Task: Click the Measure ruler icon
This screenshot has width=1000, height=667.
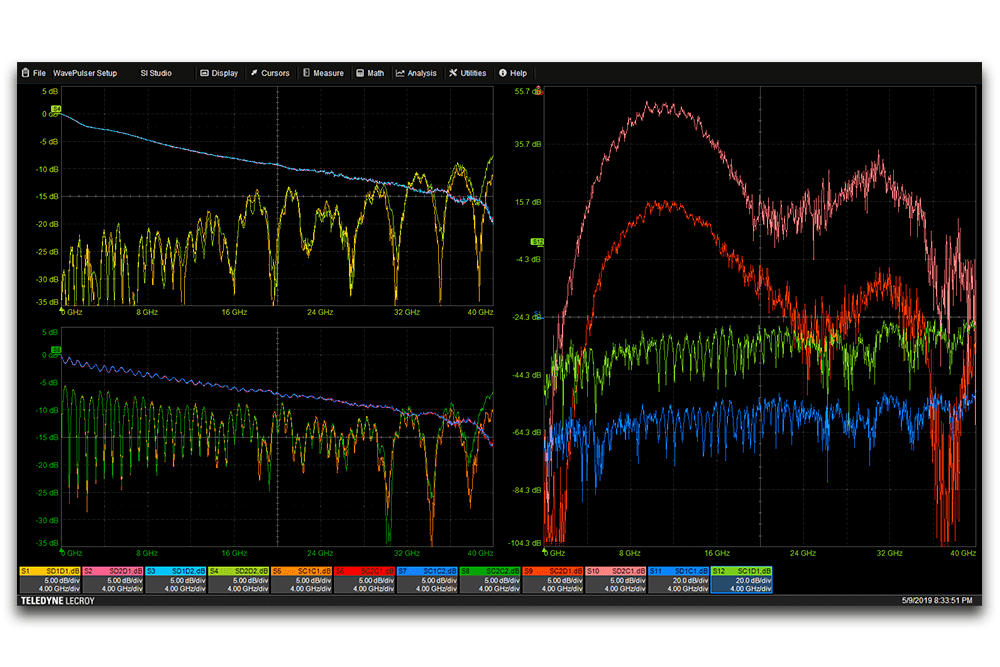Action: click(x=306, y=73)
